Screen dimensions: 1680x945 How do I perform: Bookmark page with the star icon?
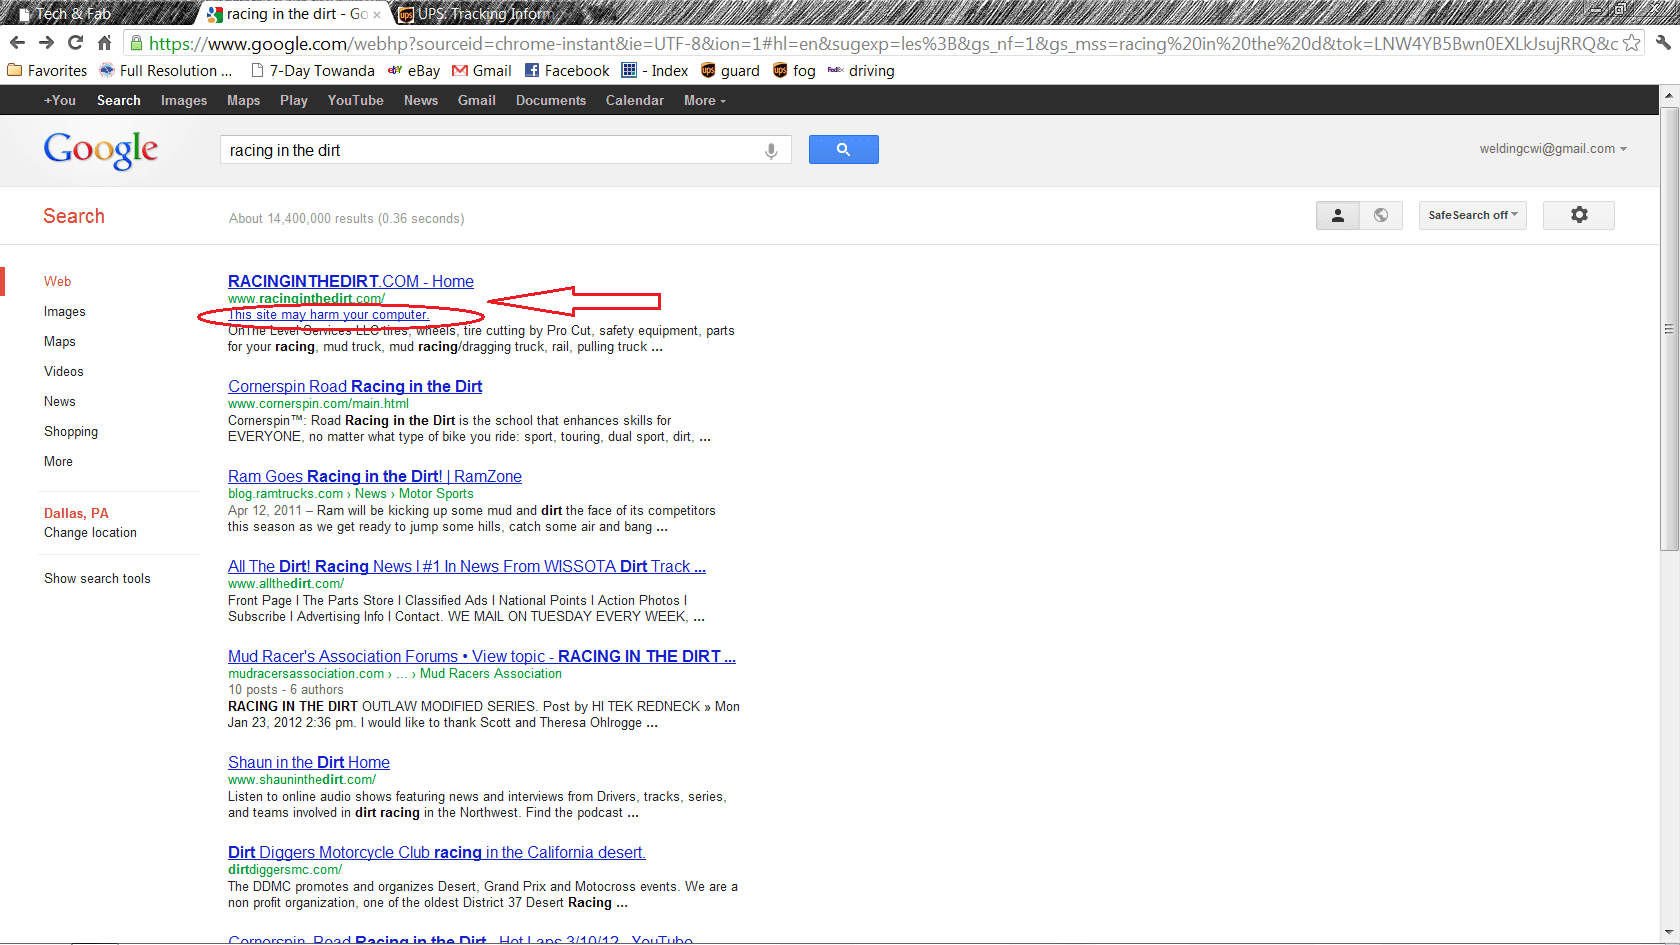click(x=1631, y=43)
